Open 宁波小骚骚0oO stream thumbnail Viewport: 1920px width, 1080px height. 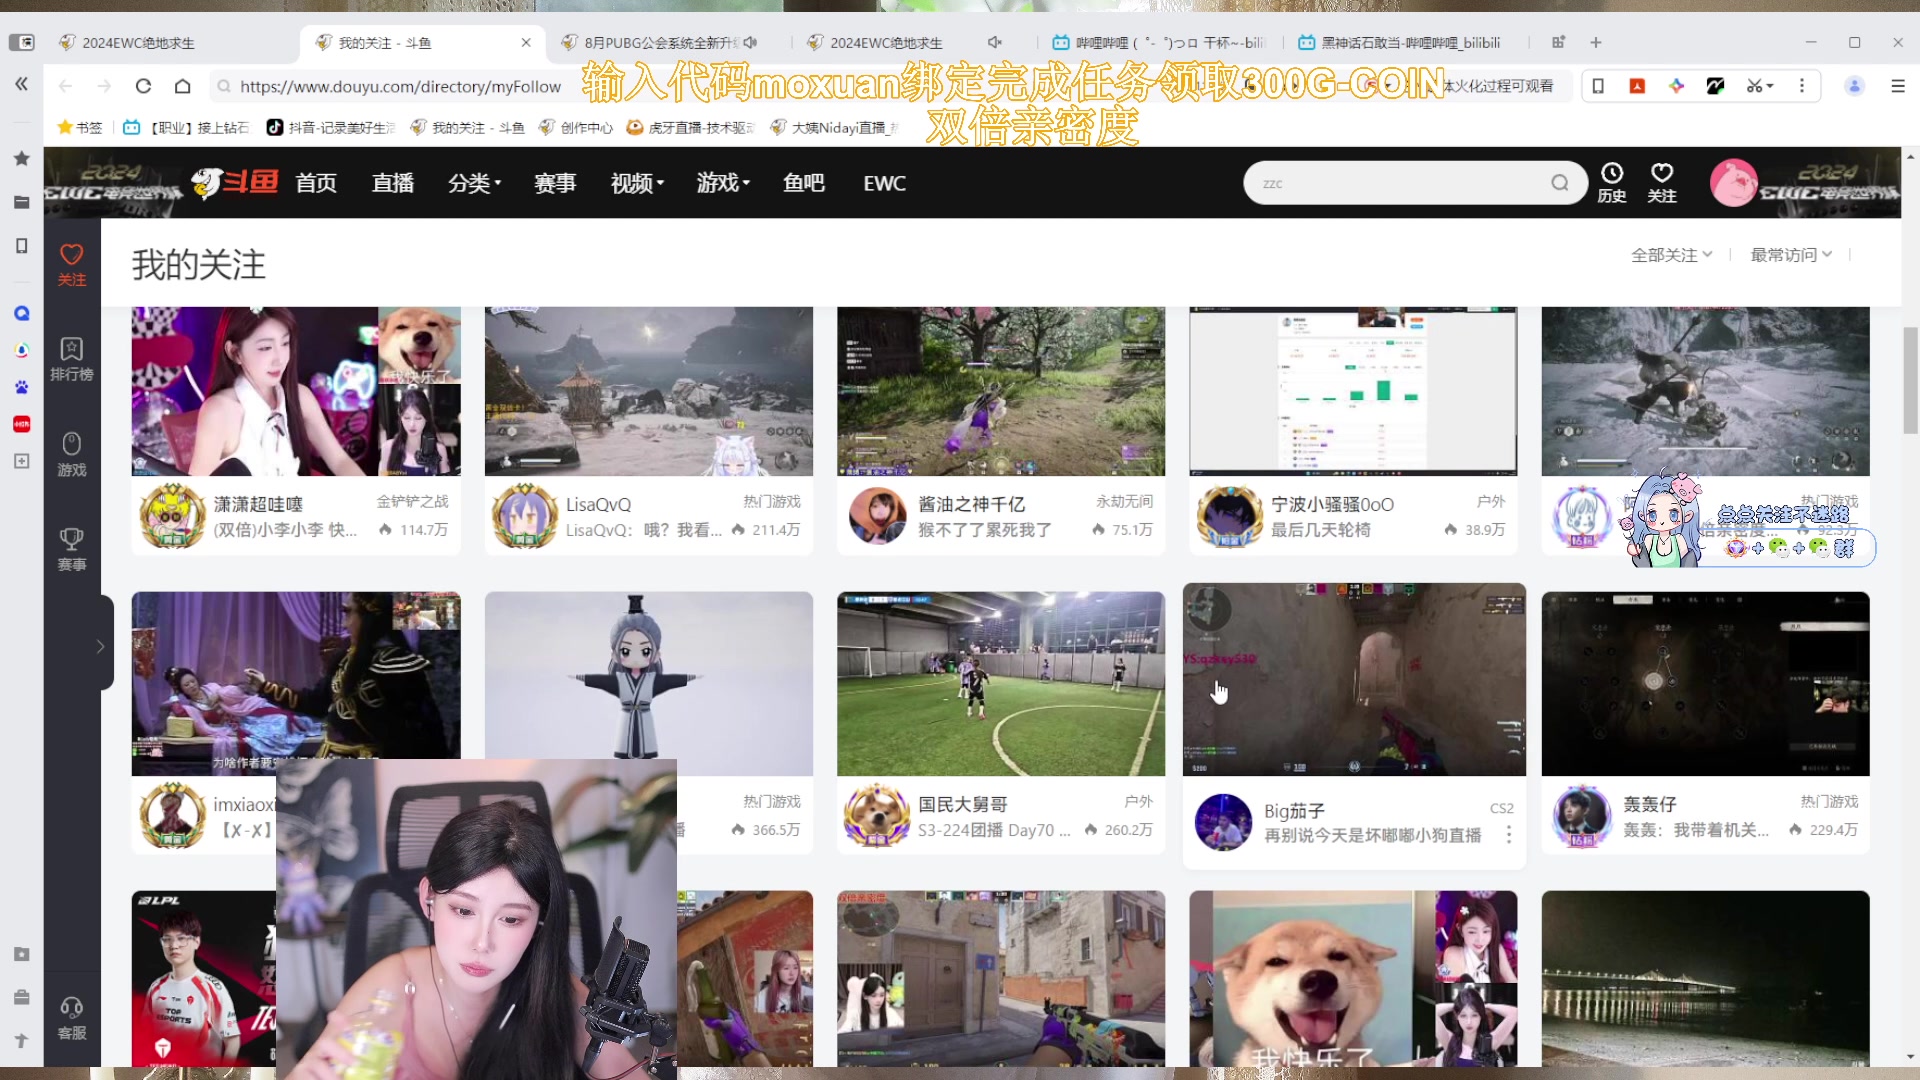coord(1353,391)
